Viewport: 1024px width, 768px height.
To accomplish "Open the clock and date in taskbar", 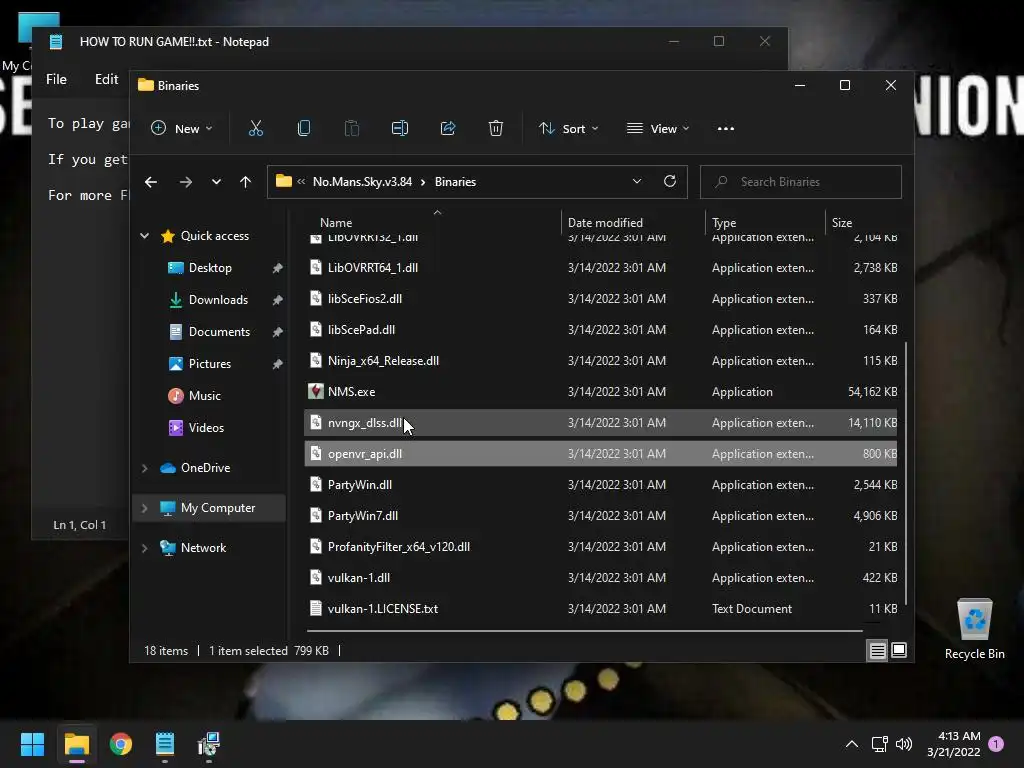I will pyautogui.click(x=953, y=744).
